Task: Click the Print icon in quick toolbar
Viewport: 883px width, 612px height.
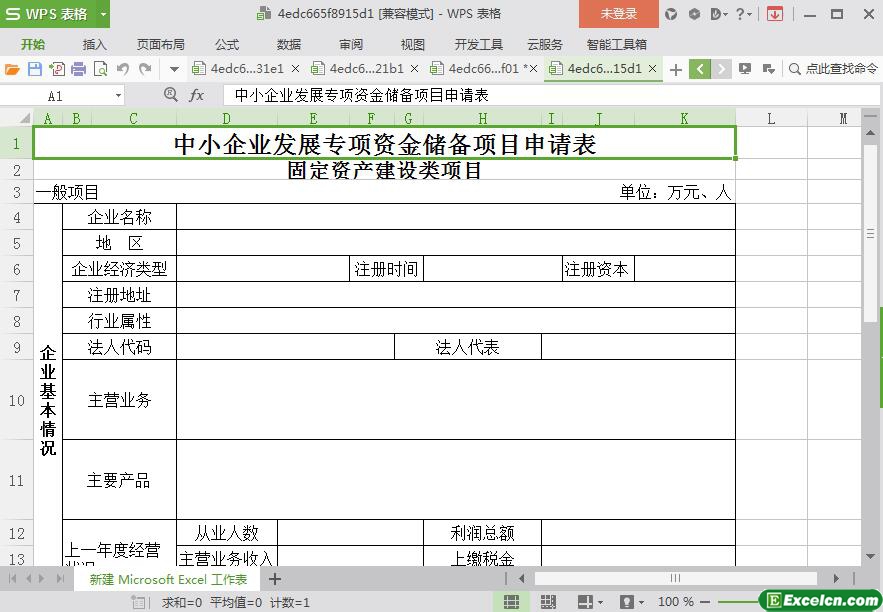Action: click(78, 69)
